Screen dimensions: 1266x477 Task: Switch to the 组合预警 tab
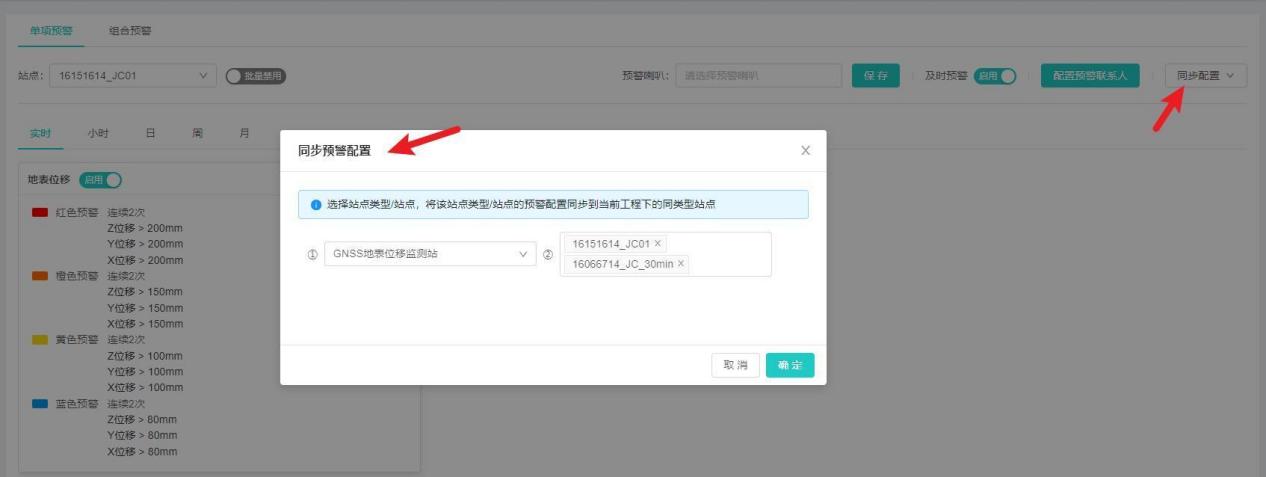[x=130, y=30]
